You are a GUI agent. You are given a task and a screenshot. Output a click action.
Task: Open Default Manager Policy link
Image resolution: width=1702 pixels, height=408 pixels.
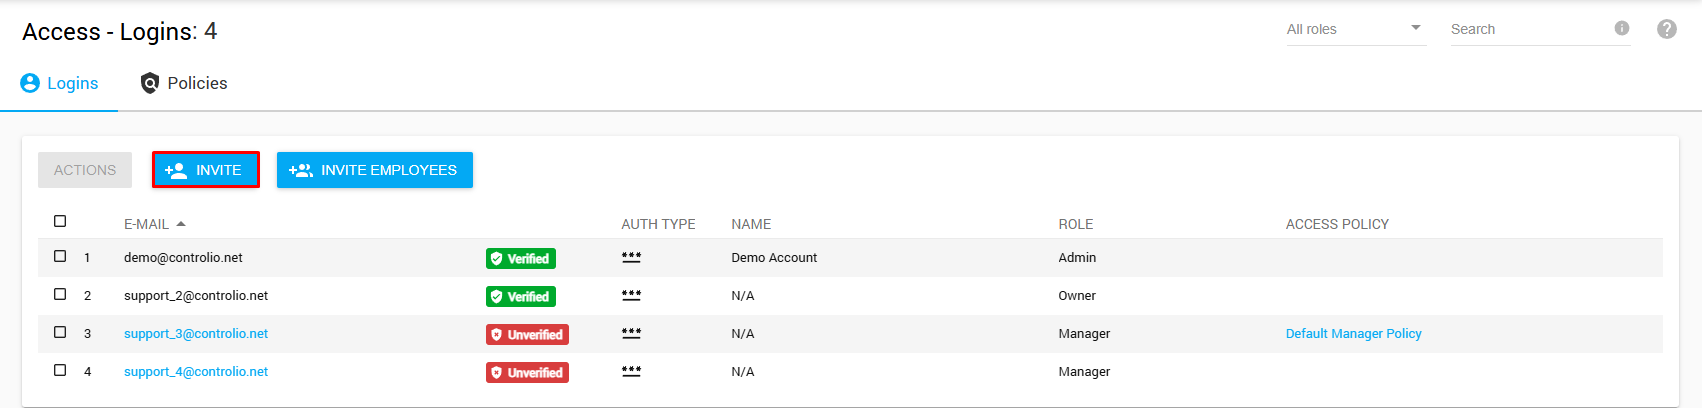[x=1353, y=333]
